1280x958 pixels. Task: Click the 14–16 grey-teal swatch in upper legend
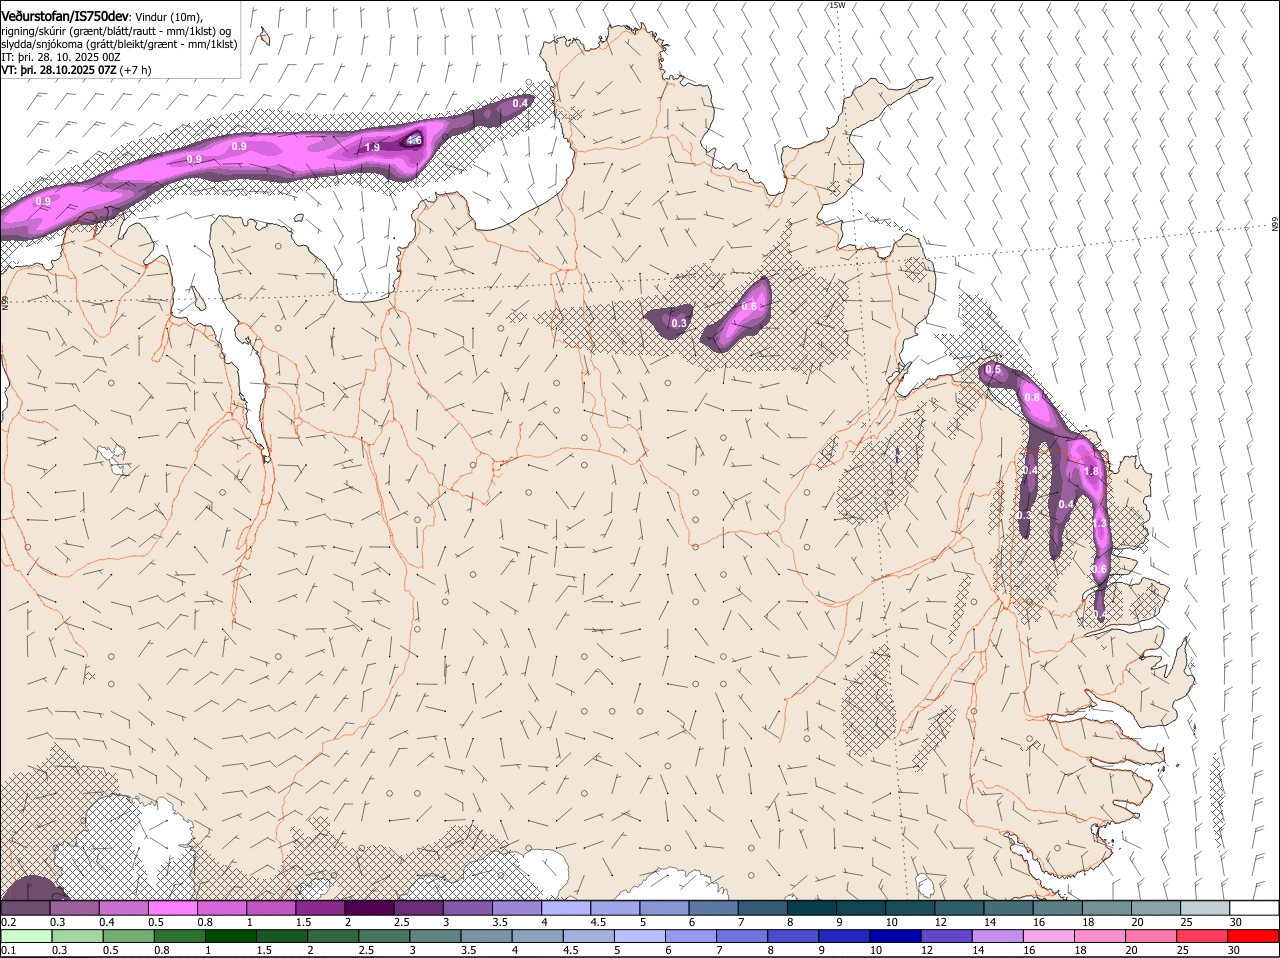coord(1008,908)
